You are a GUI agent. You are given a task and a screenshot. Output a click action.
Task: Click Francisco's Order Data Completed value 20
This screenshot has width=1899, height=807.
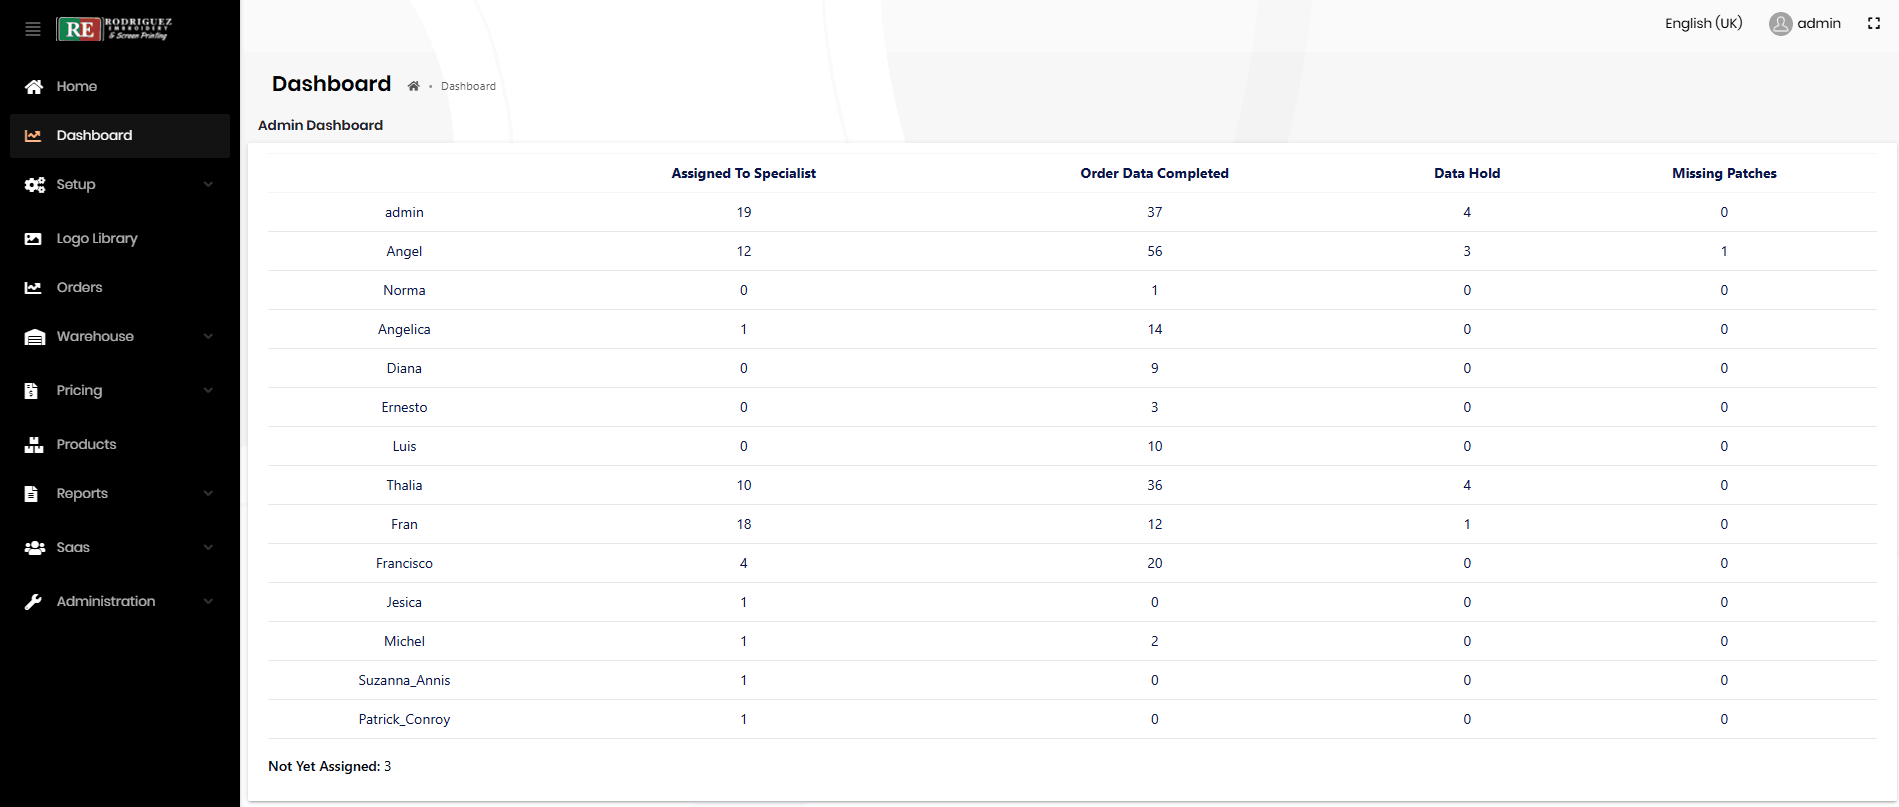click(1155, 564)
